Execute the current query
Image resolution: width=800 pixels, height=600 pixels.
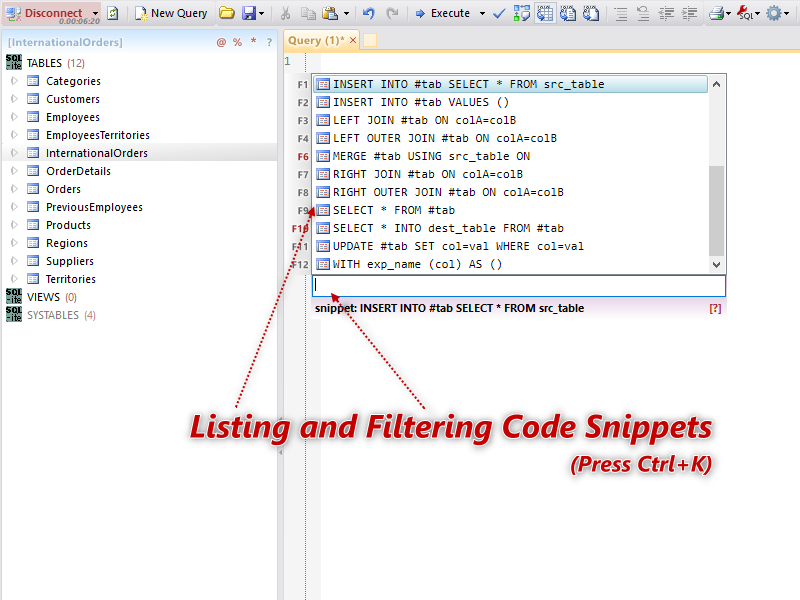pos(443,13)
